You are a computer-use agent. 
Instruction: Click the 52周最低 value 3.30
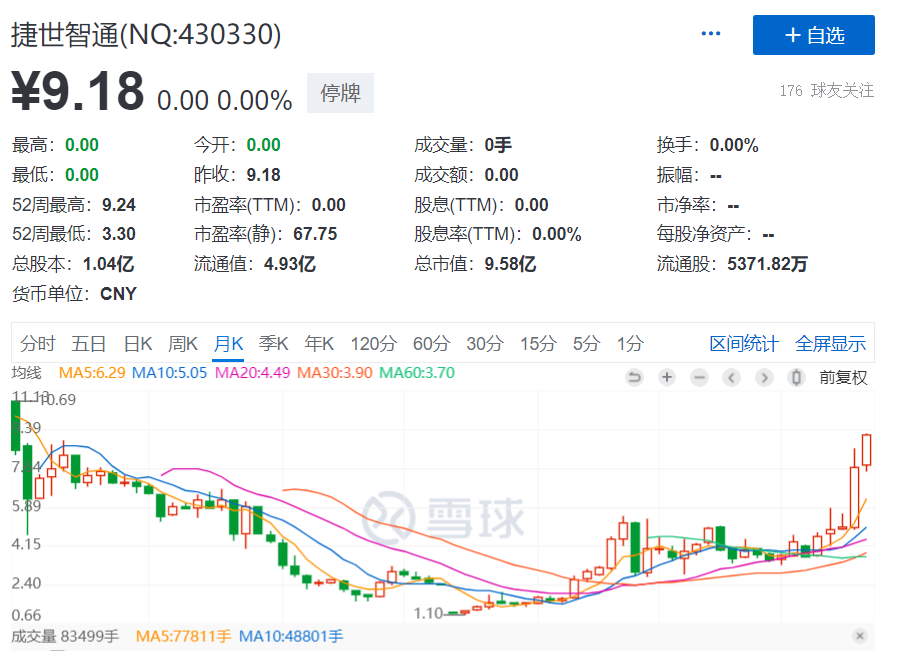(x=119, y=234)
